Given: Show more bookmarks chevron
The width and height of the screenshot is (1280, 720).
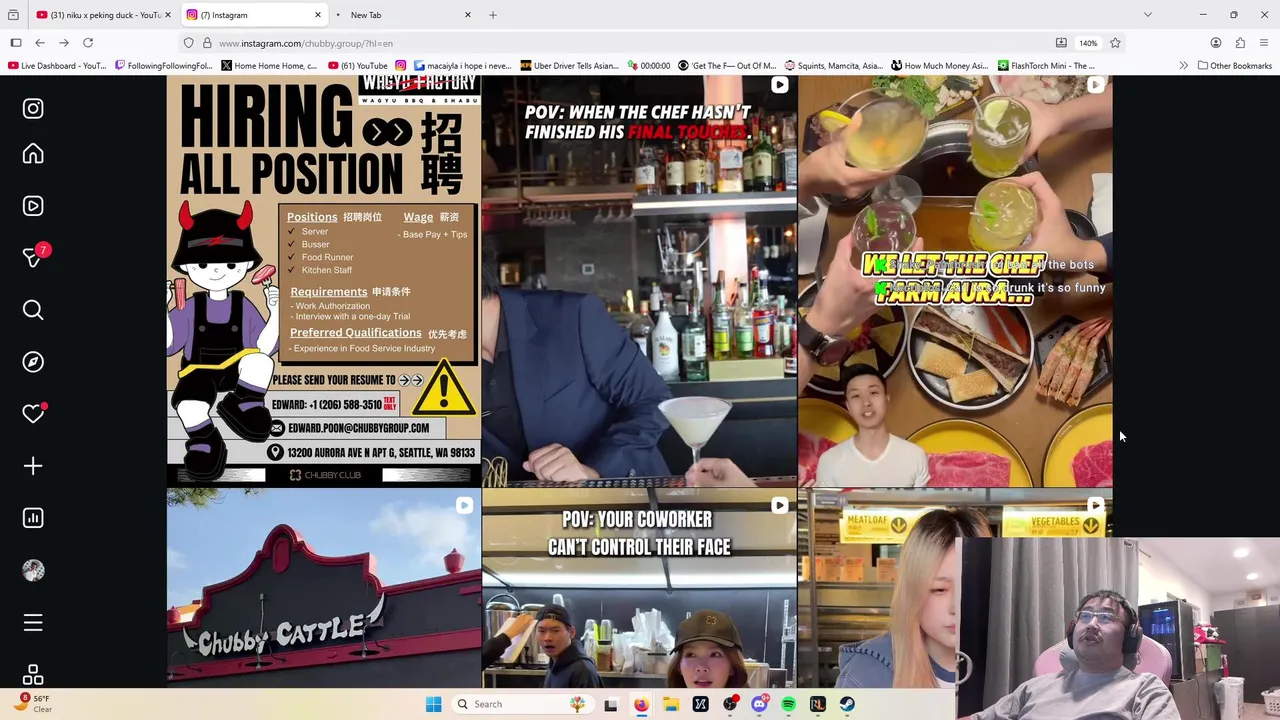Looking at the screenshot, I should [1183, 66].
